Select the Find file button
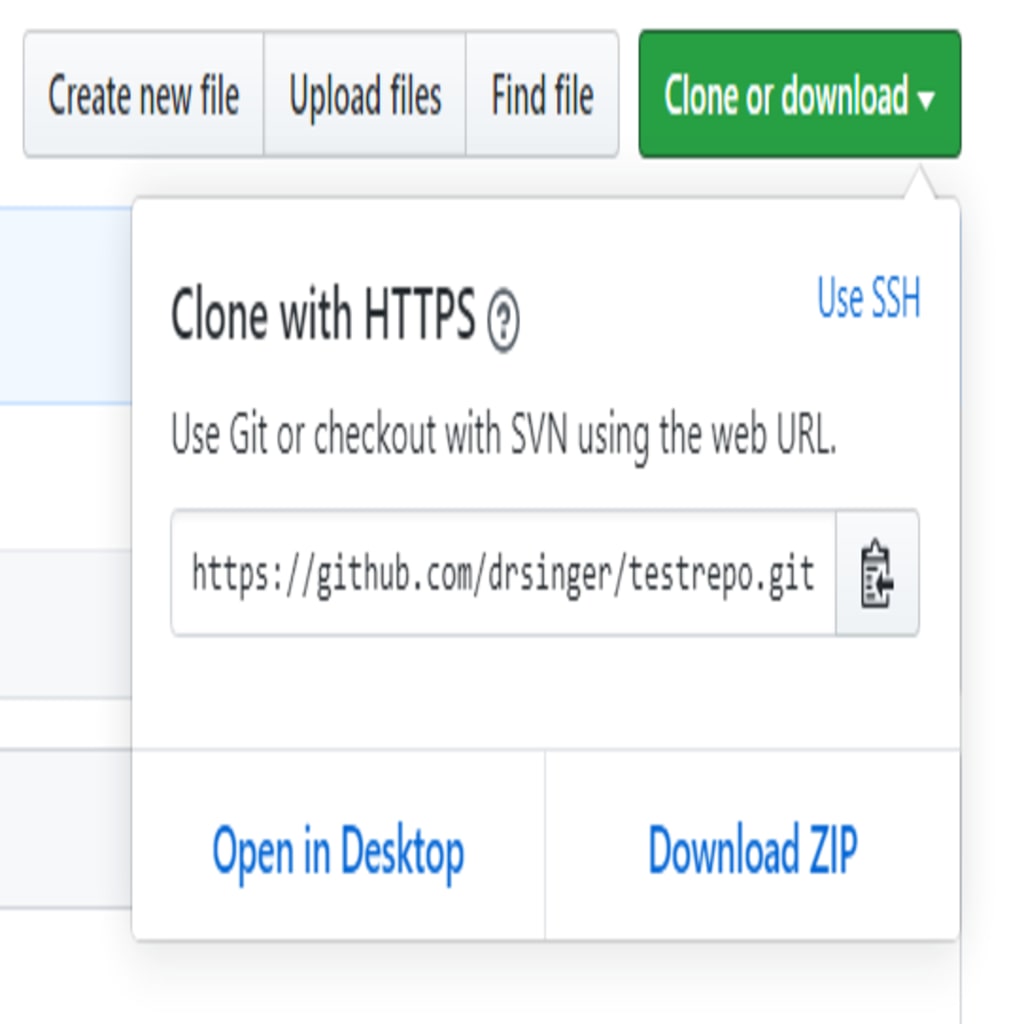 [543, 93]
